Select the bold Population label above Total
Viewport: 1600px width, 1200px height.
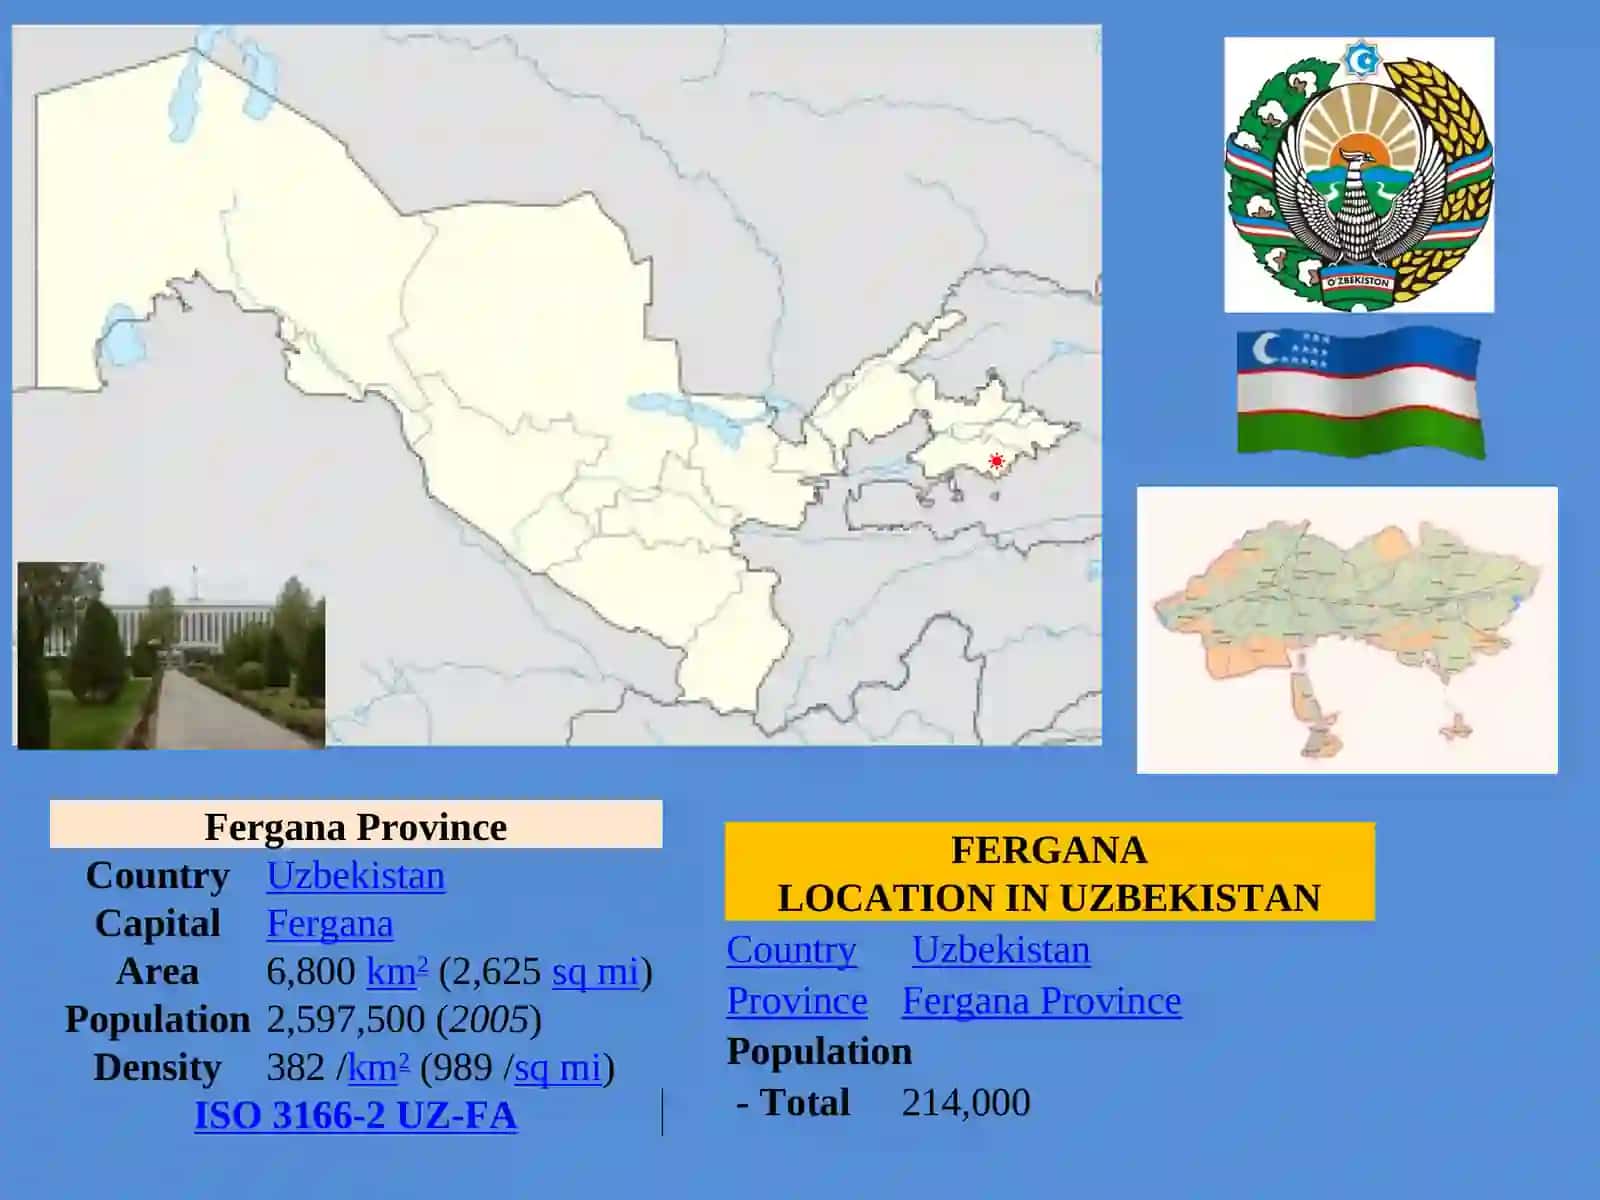pos(819,1052)
